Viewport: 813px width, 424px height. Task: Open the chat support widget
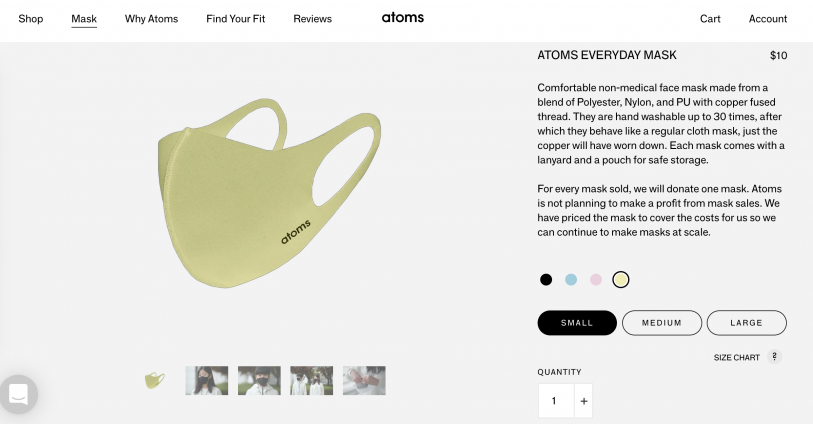(x=18, y=394)
